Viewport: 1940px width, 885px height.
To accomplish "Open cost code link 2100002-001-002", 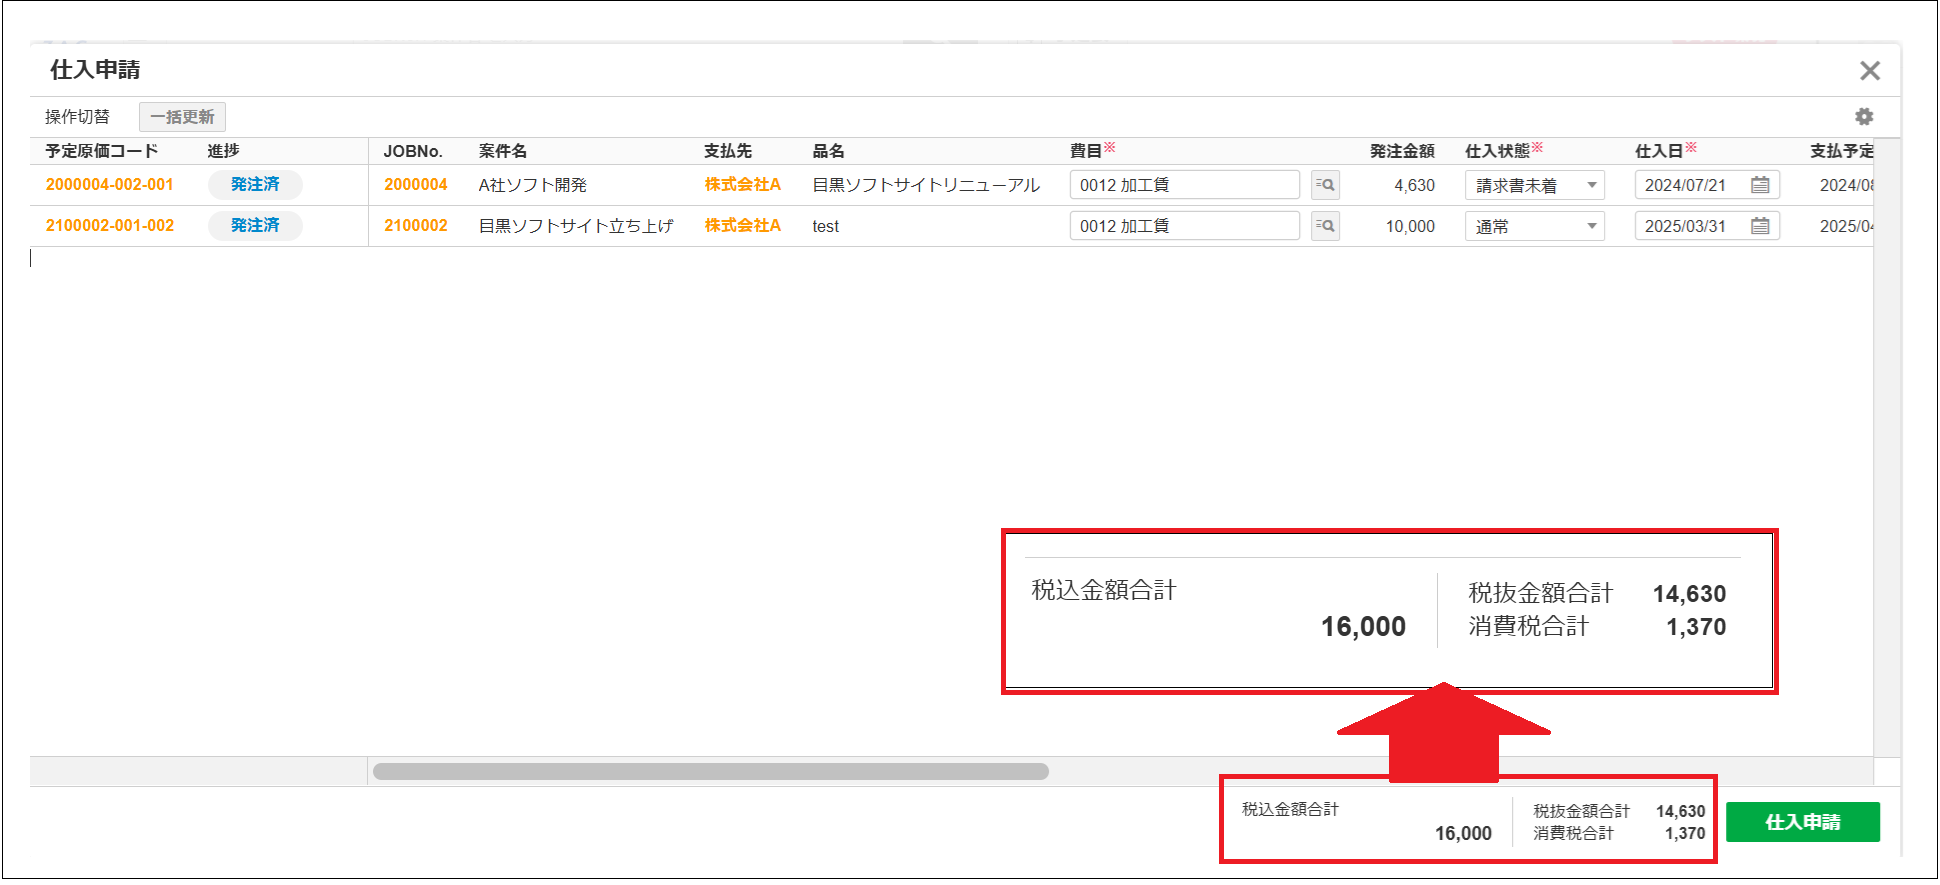I will pos(110,226).
